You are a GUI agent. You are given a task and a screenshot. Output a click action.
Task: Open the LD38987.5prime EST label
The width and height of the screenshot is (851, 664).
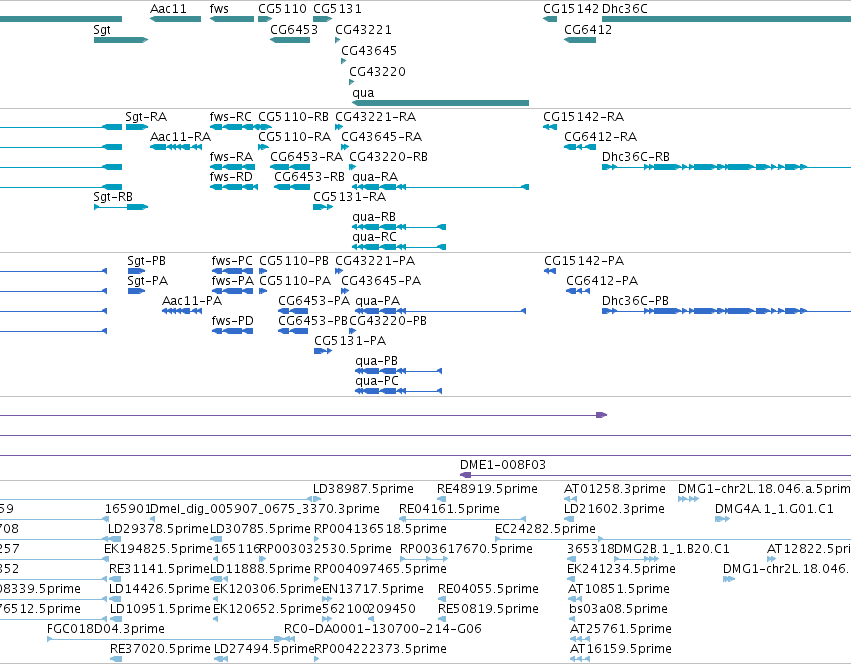click(363, 489)
